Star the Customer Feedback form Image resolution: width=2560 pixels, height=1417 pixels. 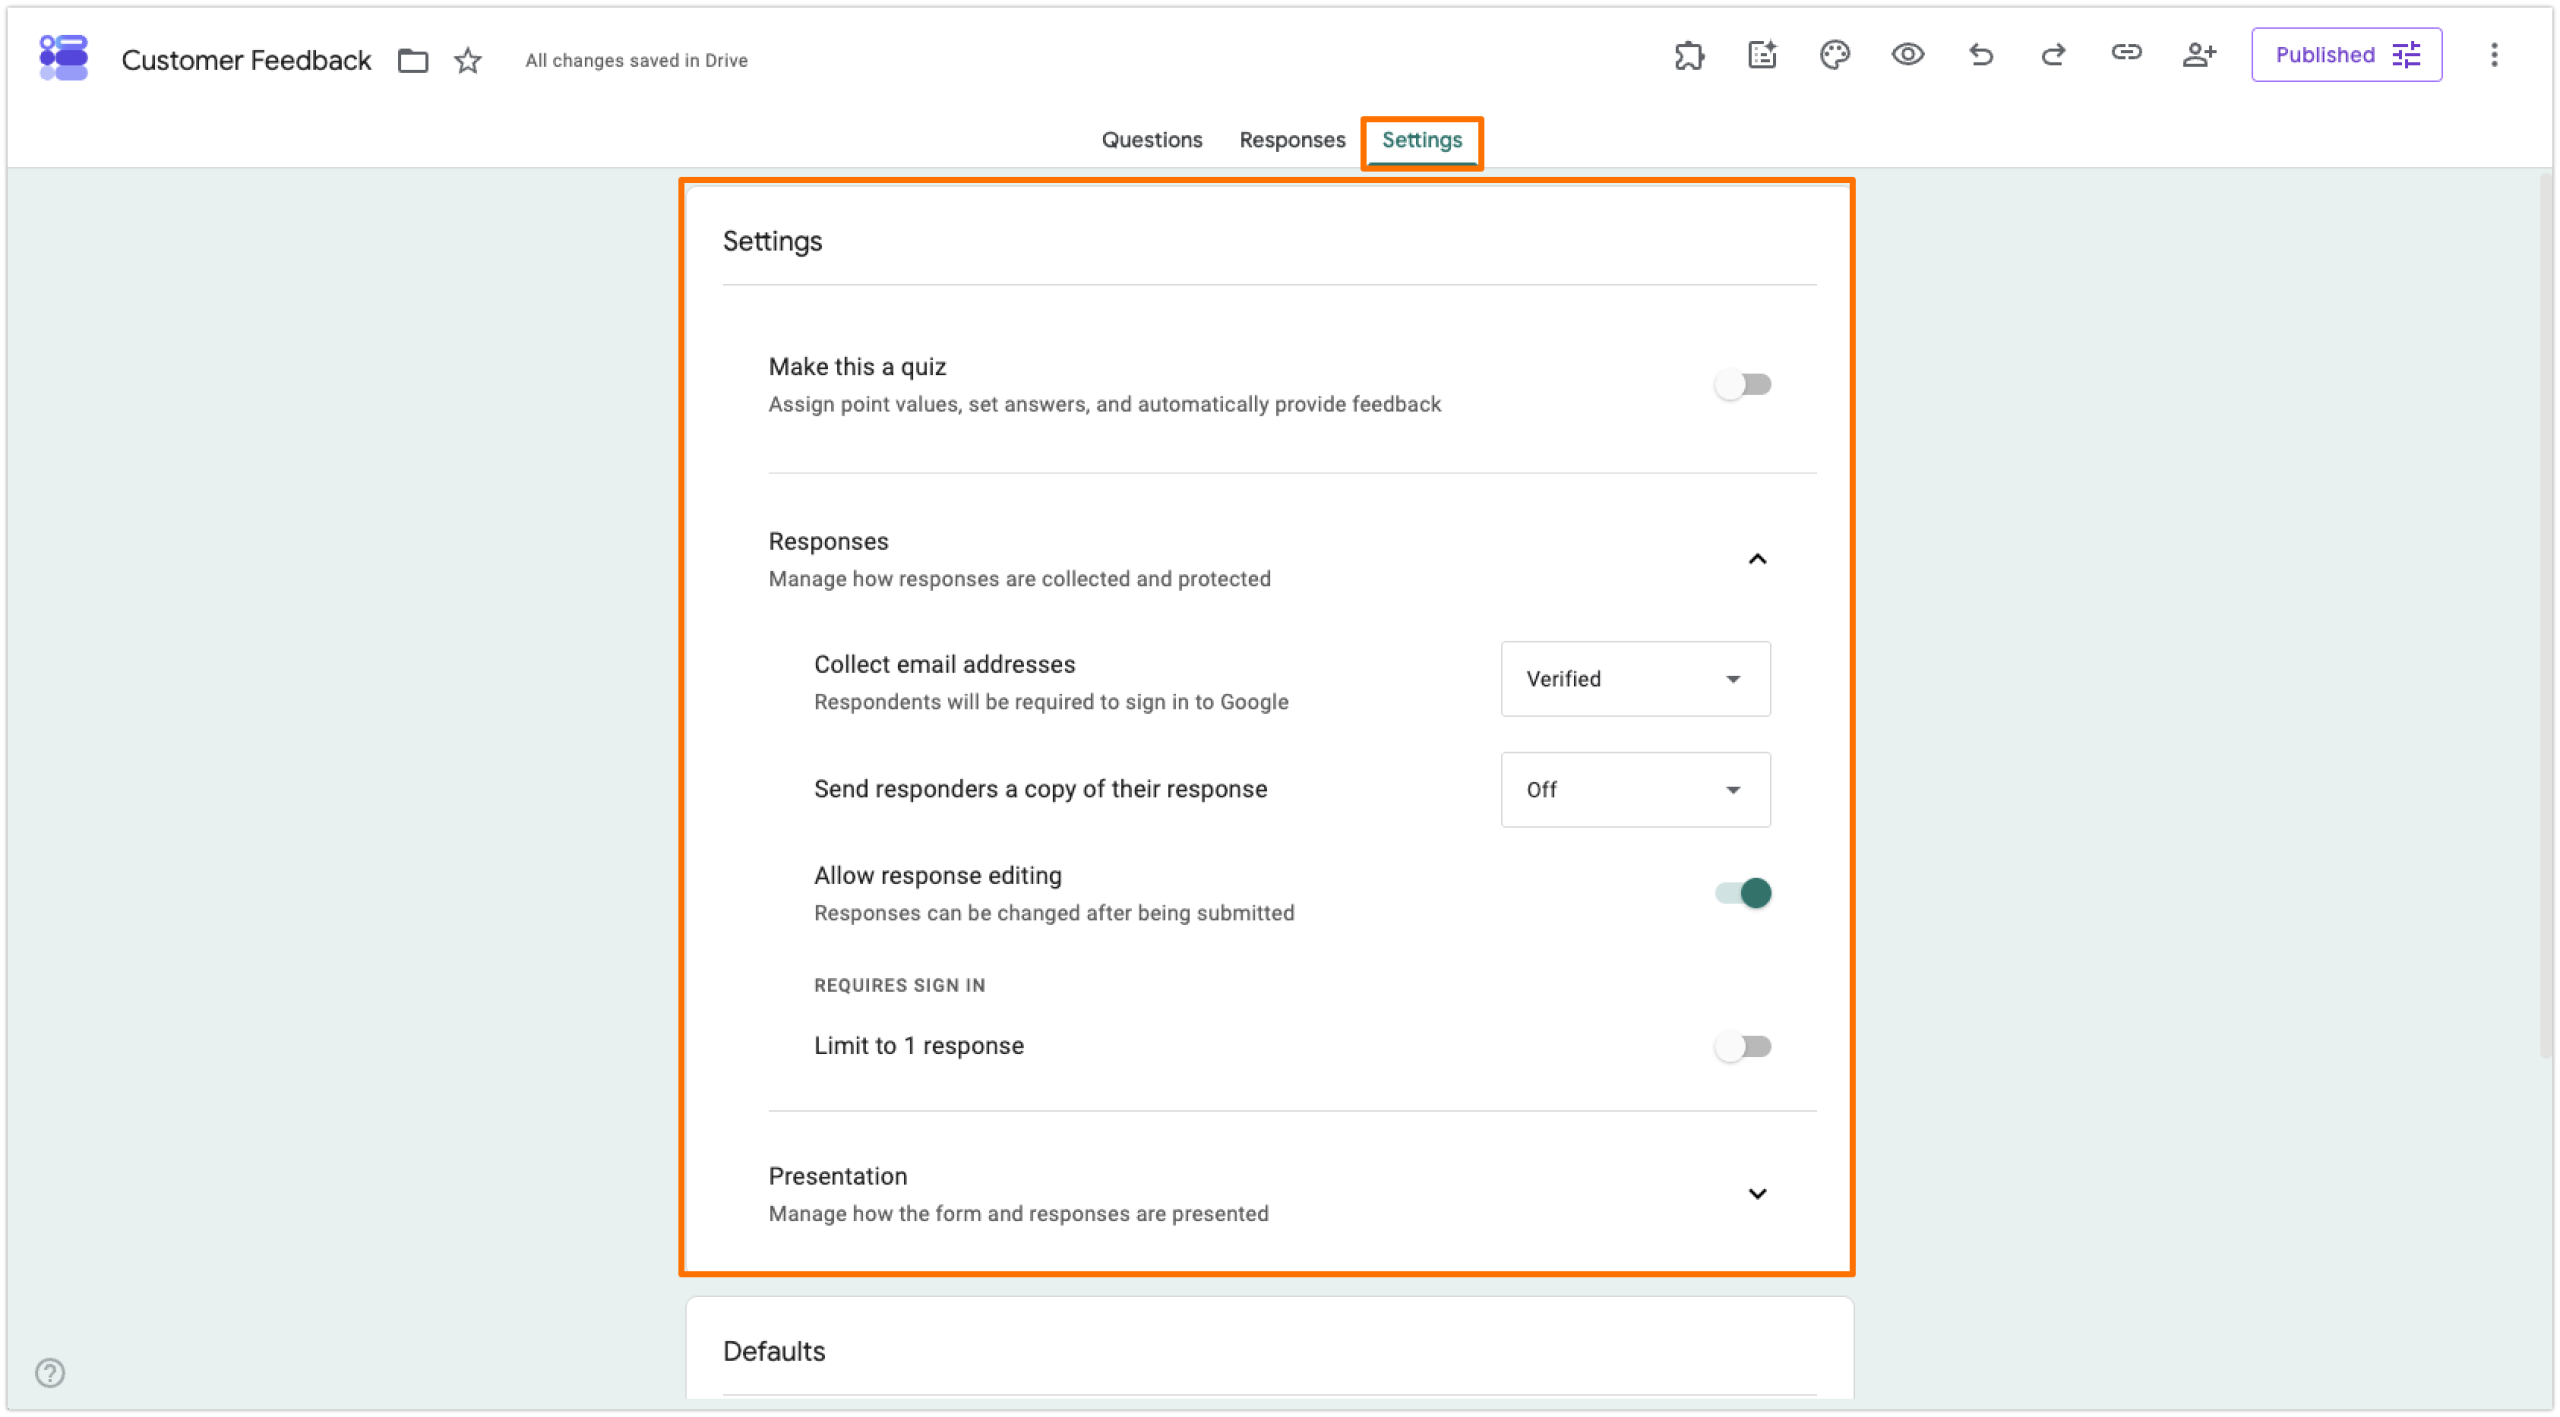(x=468, y=61)
